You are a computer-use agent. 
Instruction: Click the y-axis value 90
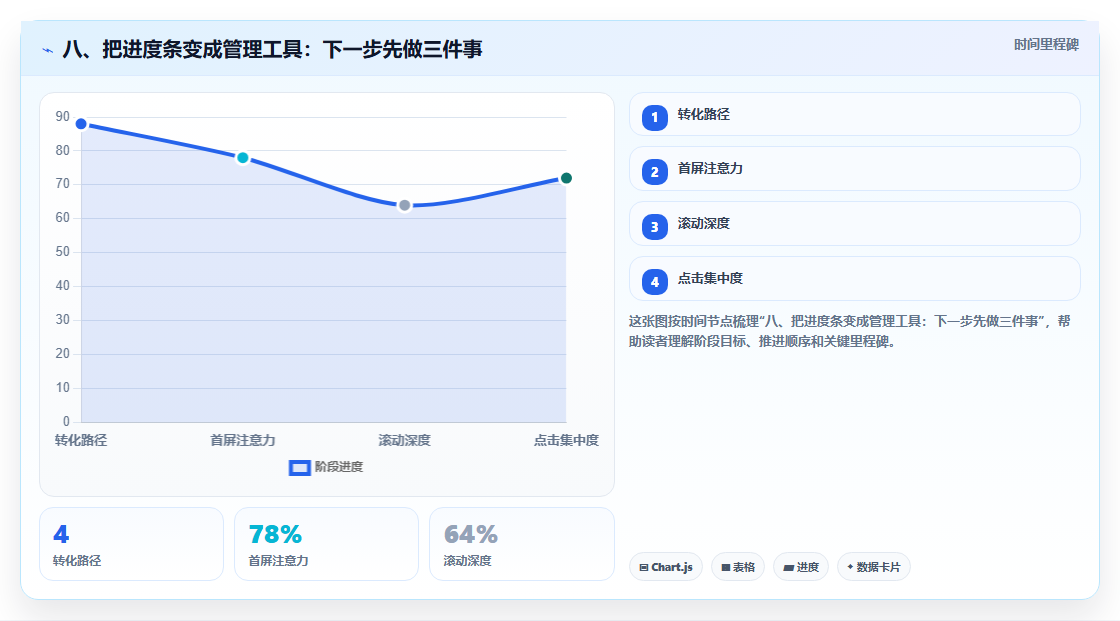point(63,116)
